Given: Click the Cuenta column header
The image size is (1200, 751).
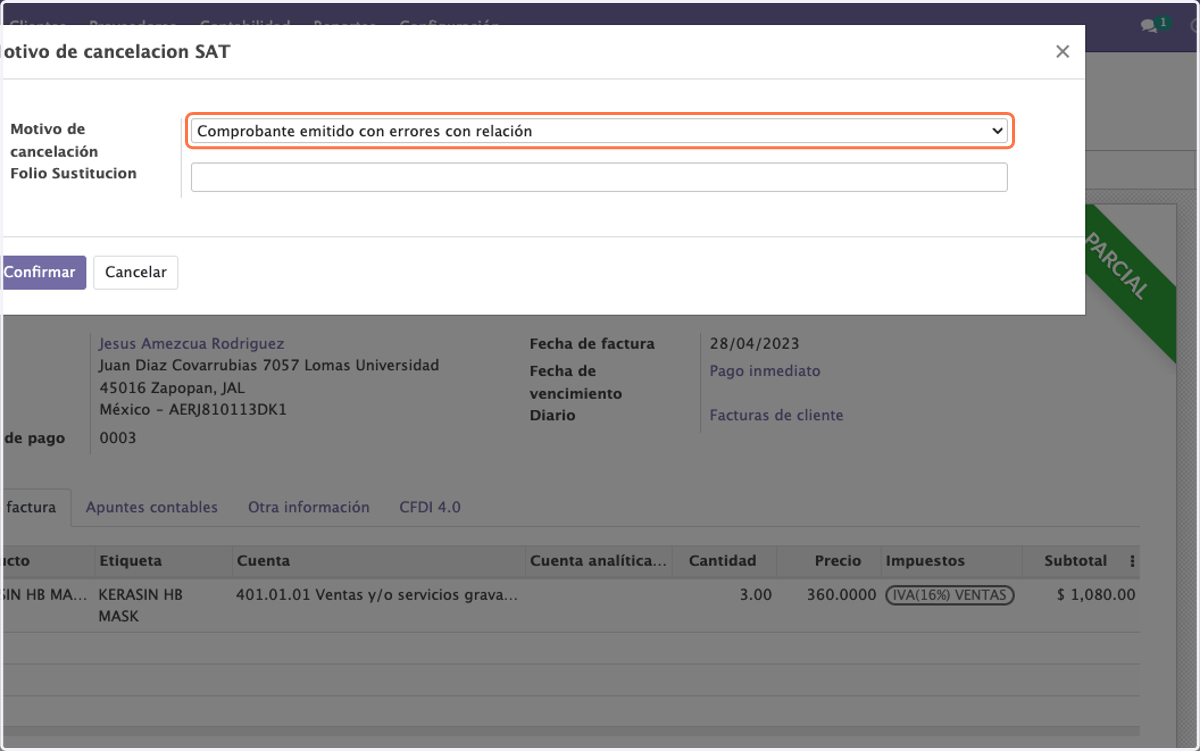Looking at the screenshot, I should (377, 561).
